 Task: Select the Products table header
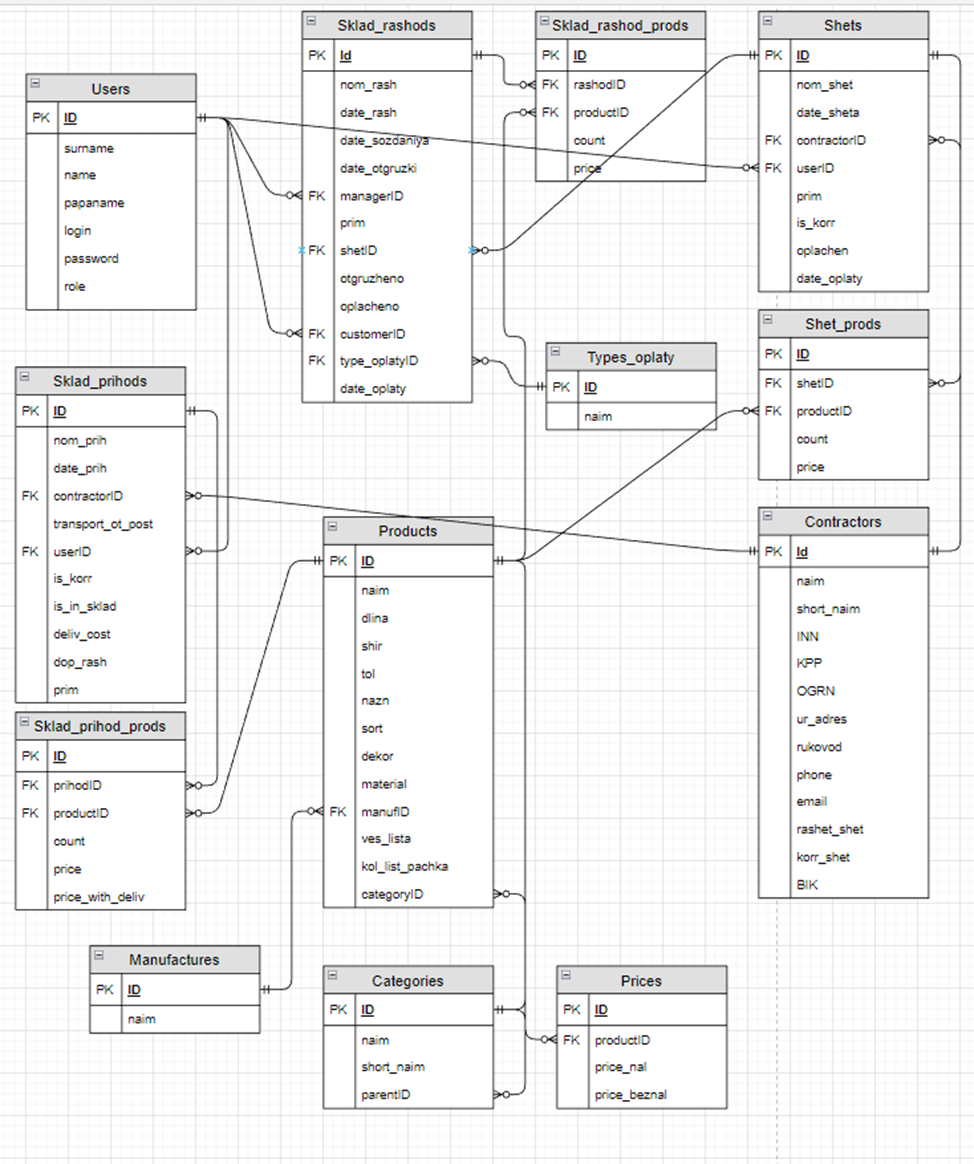[408, 531]
